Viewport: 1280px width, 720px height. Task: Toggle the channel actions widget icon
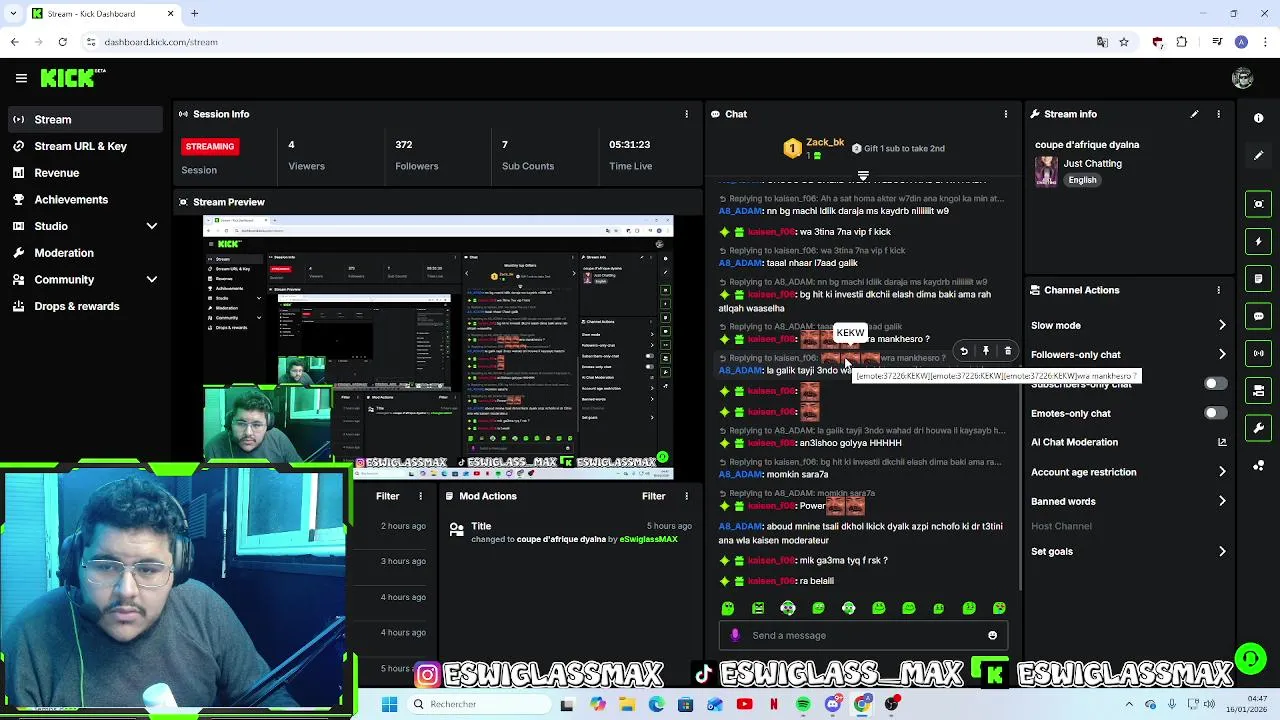(x=1258, y=390)
